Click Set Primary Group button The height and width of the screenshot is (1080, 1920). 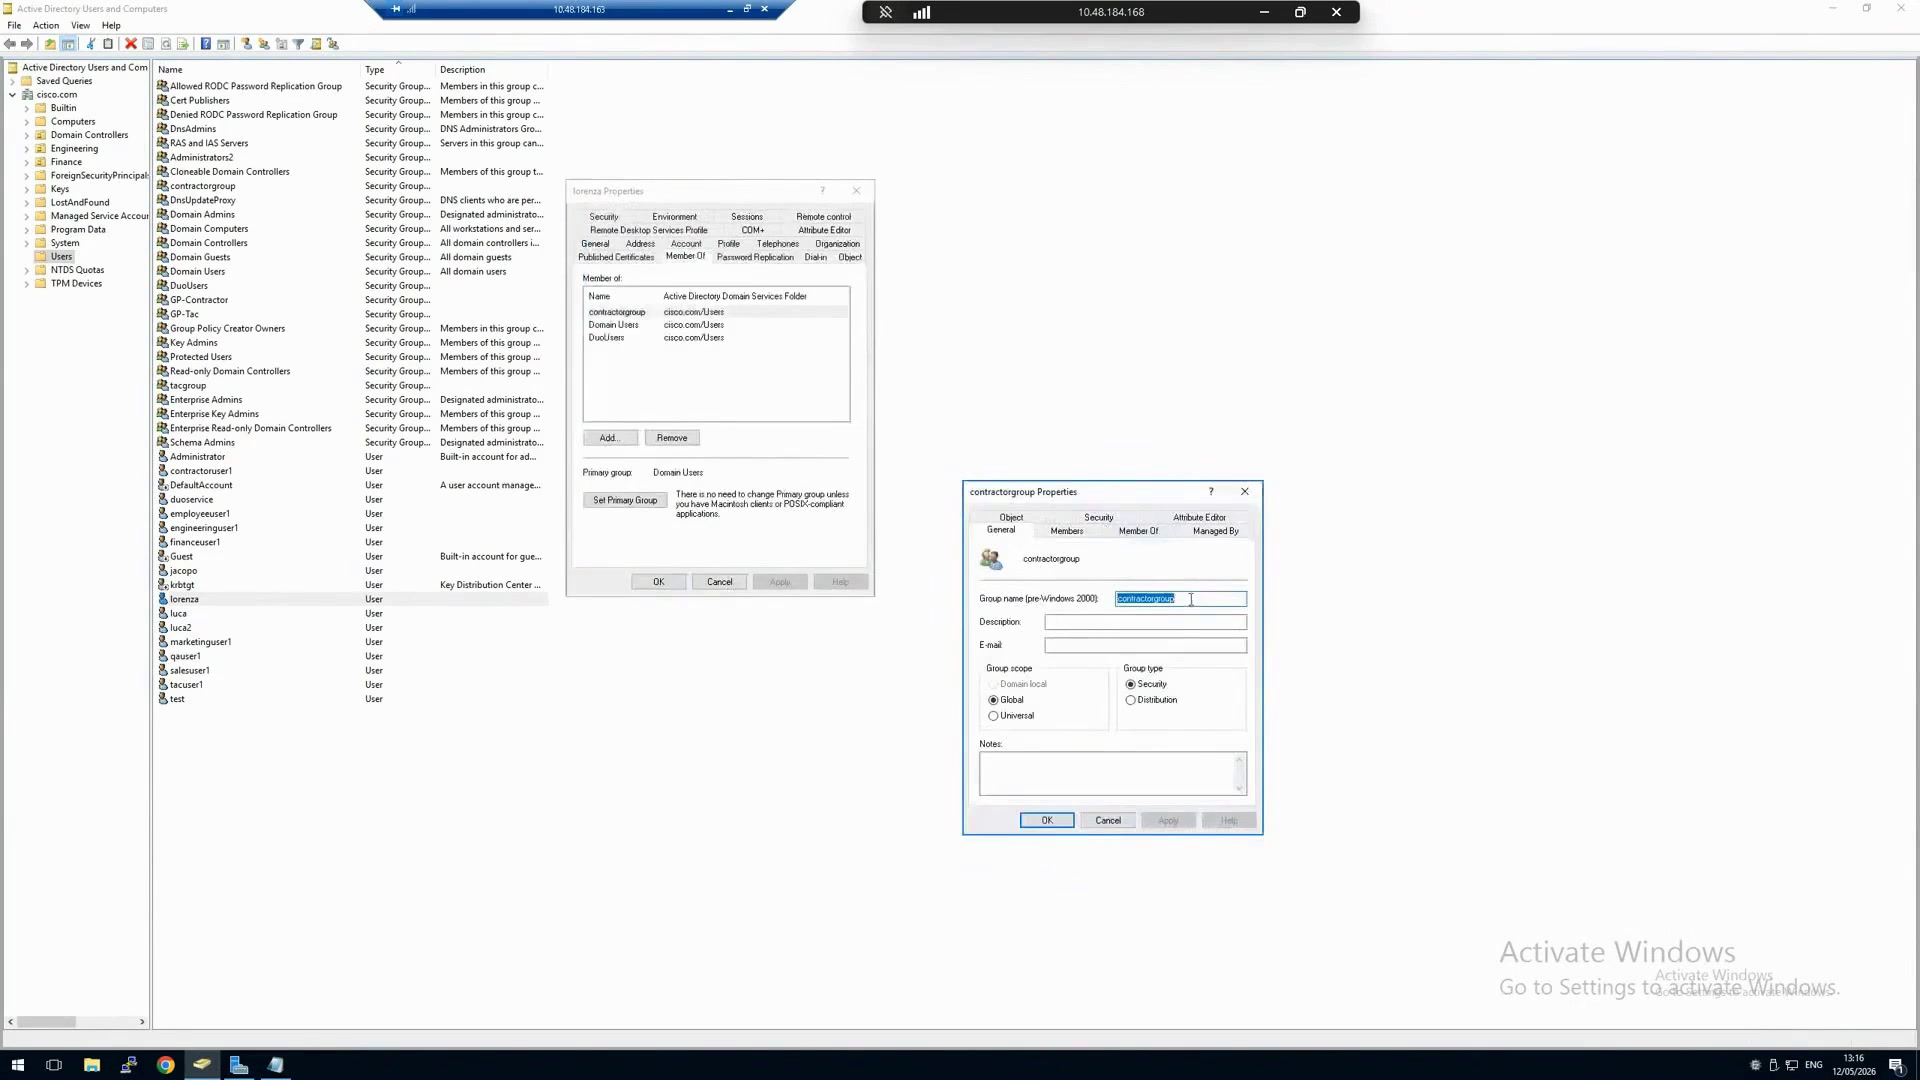(x=625, y=500)
